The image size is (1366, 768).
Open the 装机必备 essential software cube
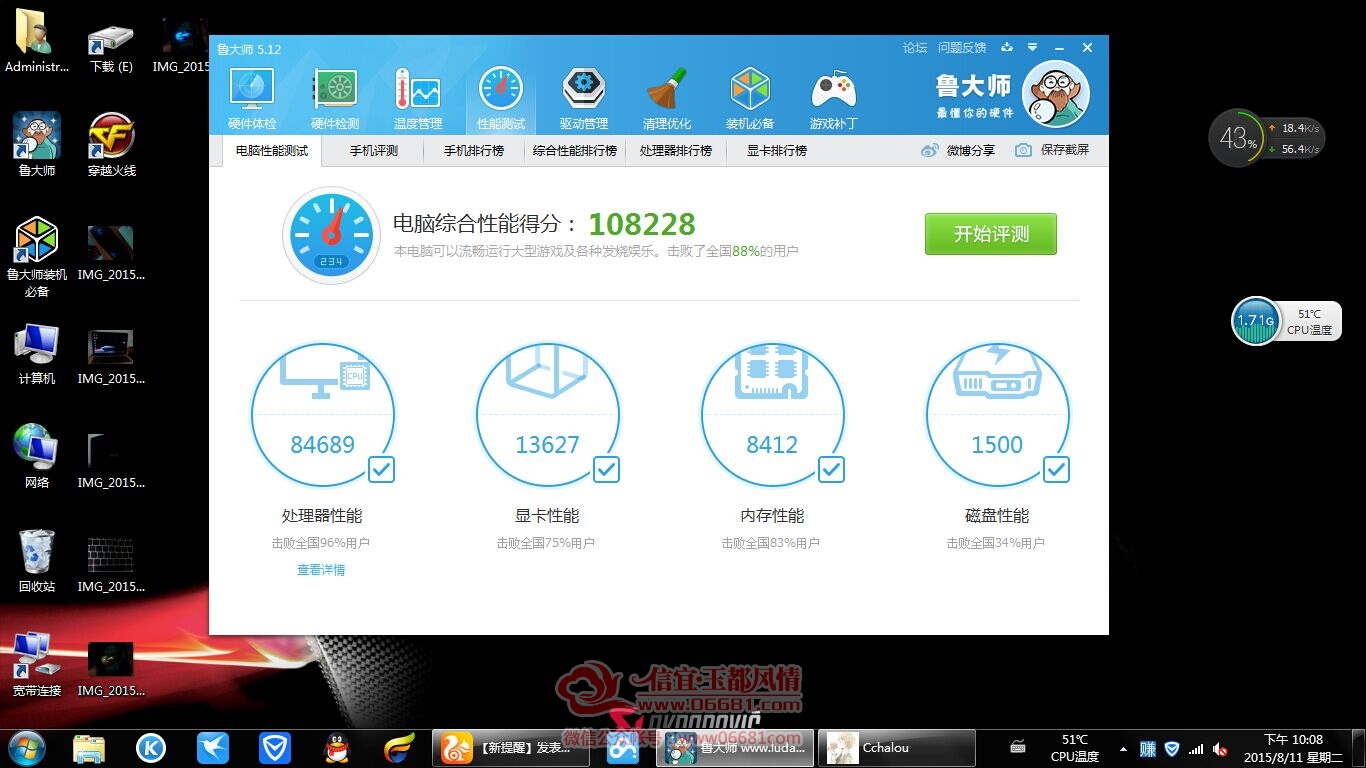click(750, 99)
